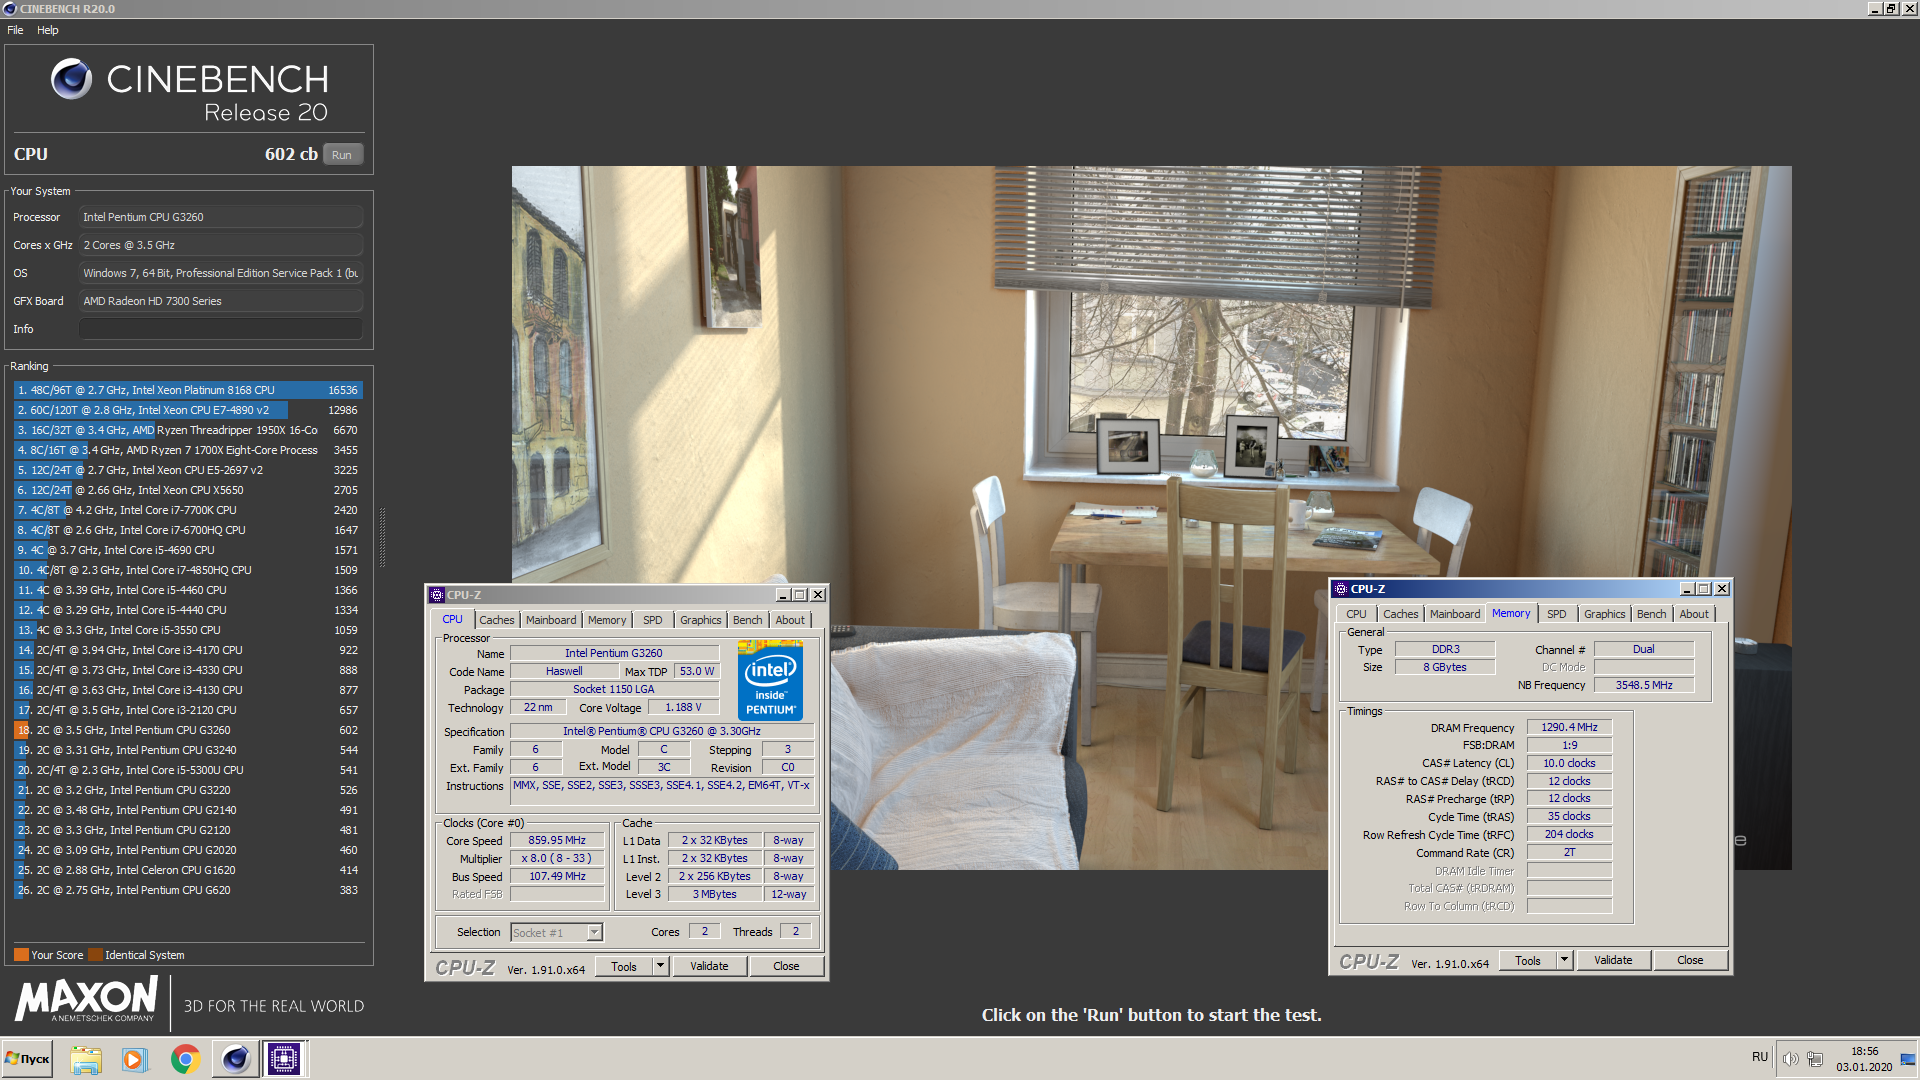The width and height of the screenshot is (1920, 1080).
Task: Click the network tray icon
Action: click(x=1815, y=1058)
